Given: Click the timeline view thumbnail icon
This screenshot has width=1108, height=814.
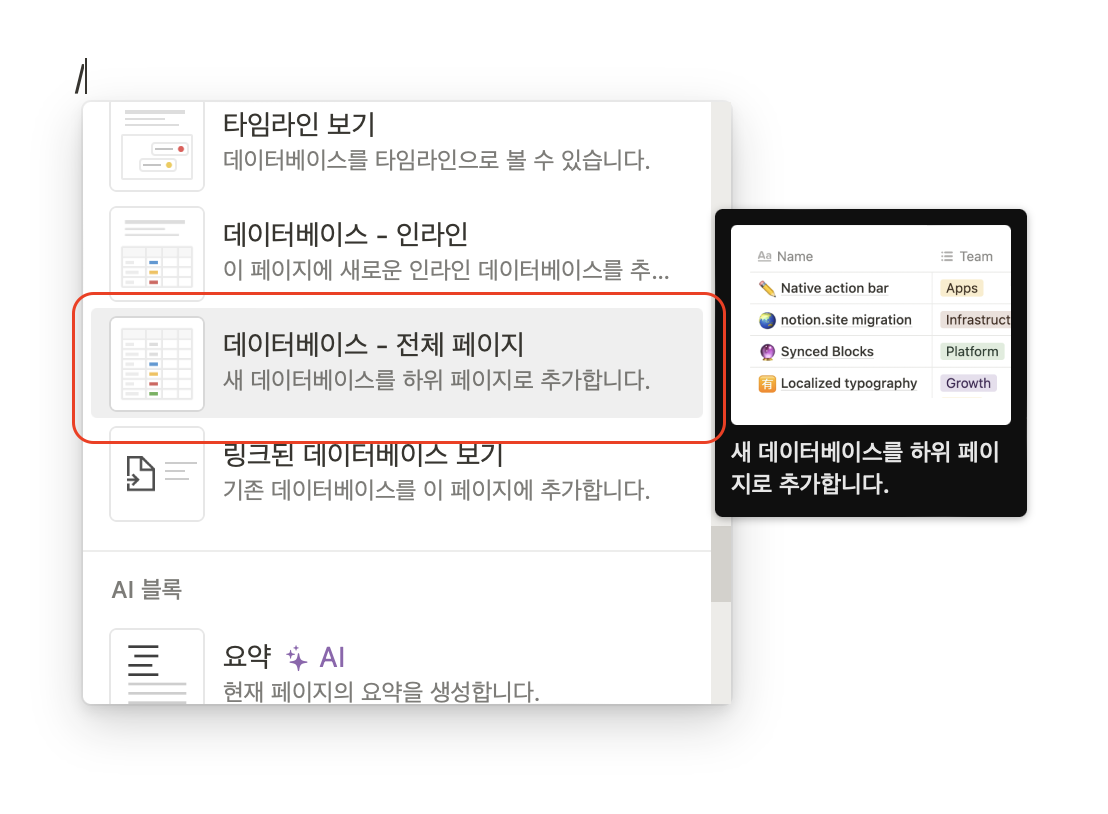Looking at the screenshot, I should pyautogui.click(x=157, y=146).
